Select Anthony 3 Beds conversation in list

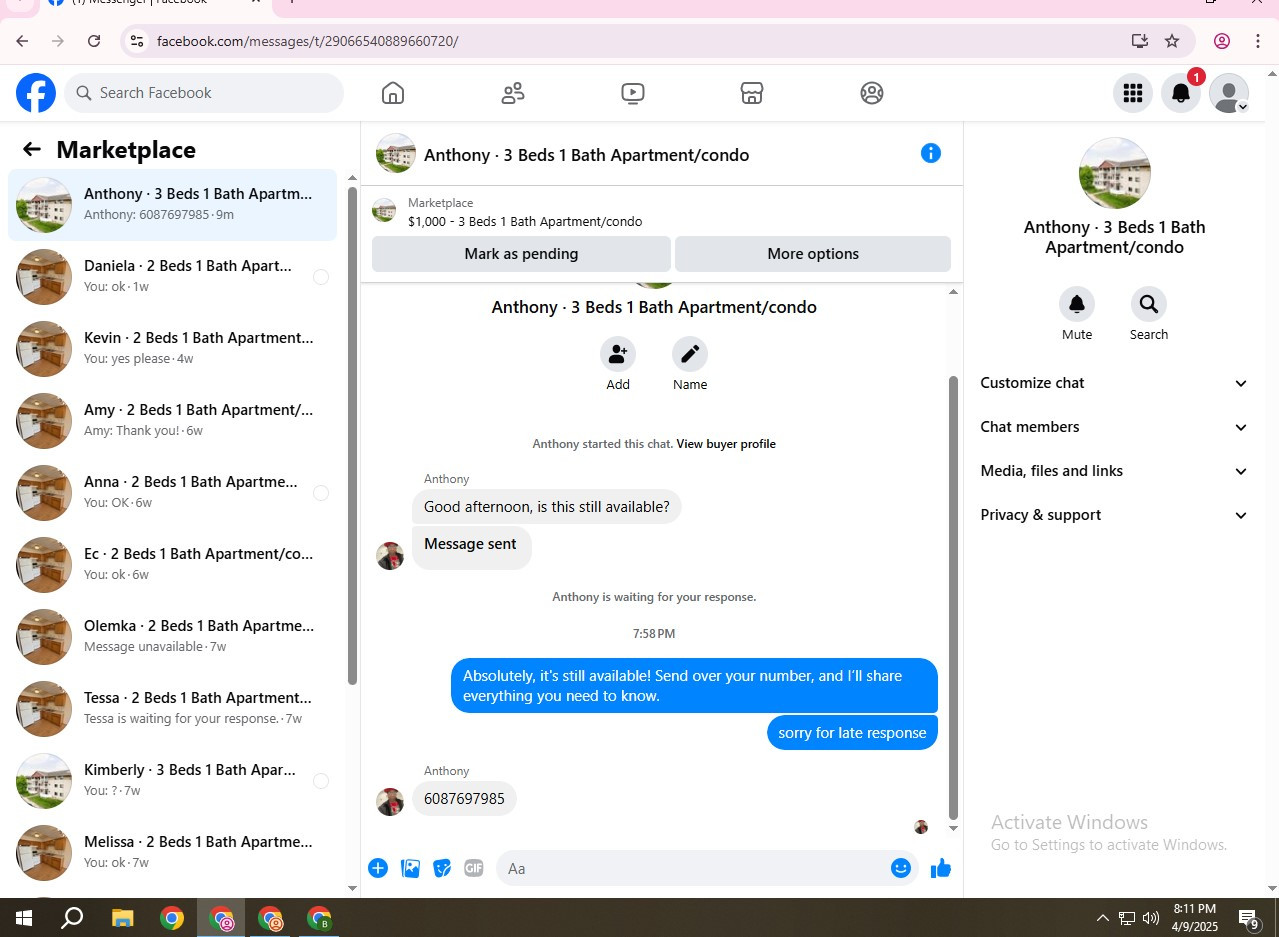[x=172, y=205]
